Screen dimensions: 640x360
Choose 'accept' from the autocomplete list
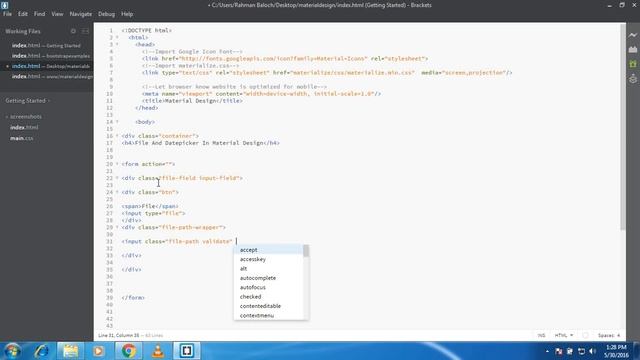point(268,250)
